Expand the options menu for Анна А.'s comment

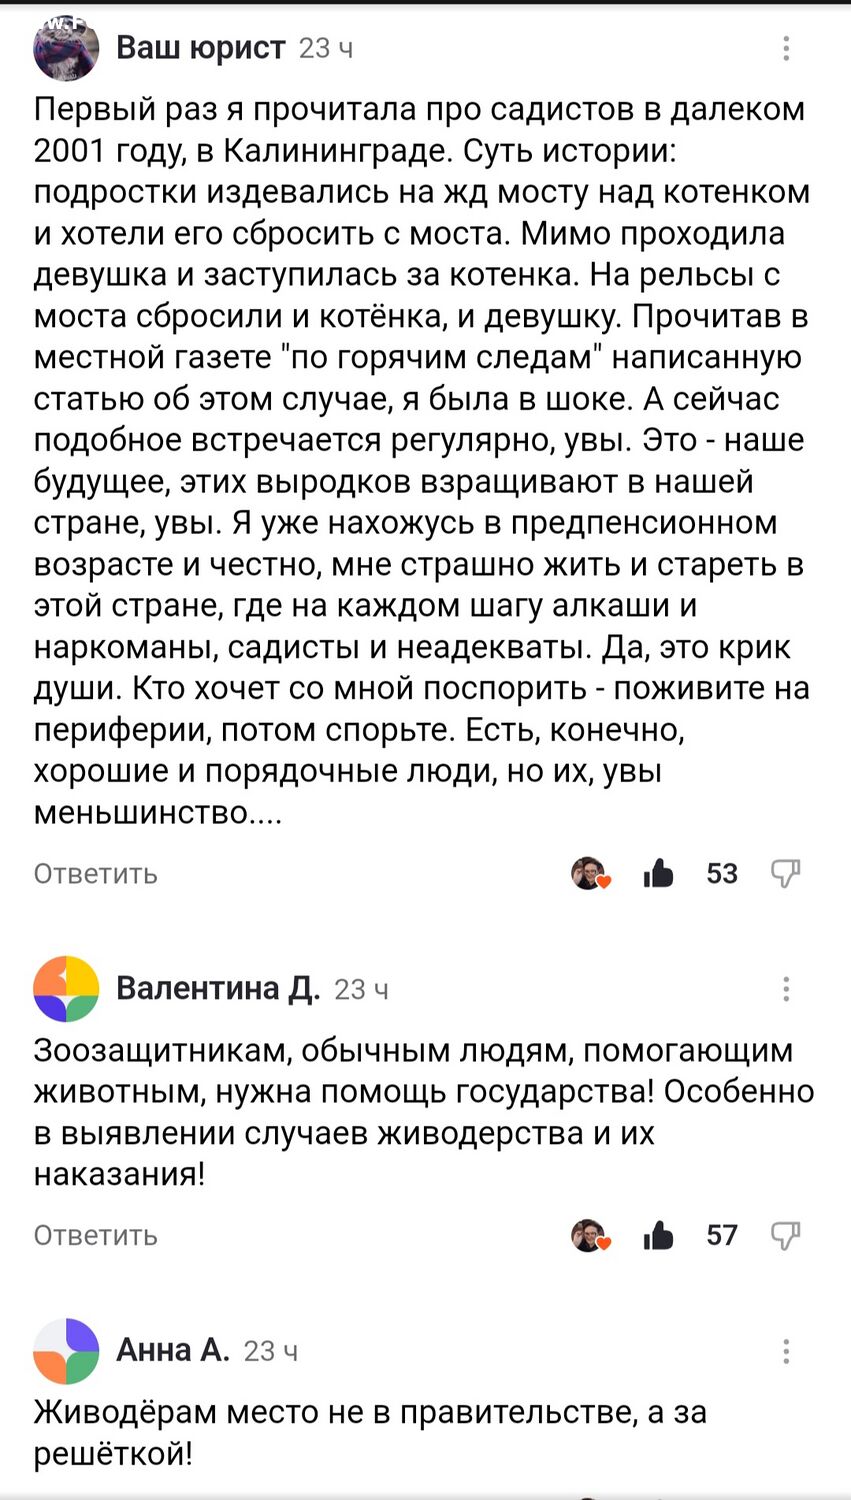786,1351
